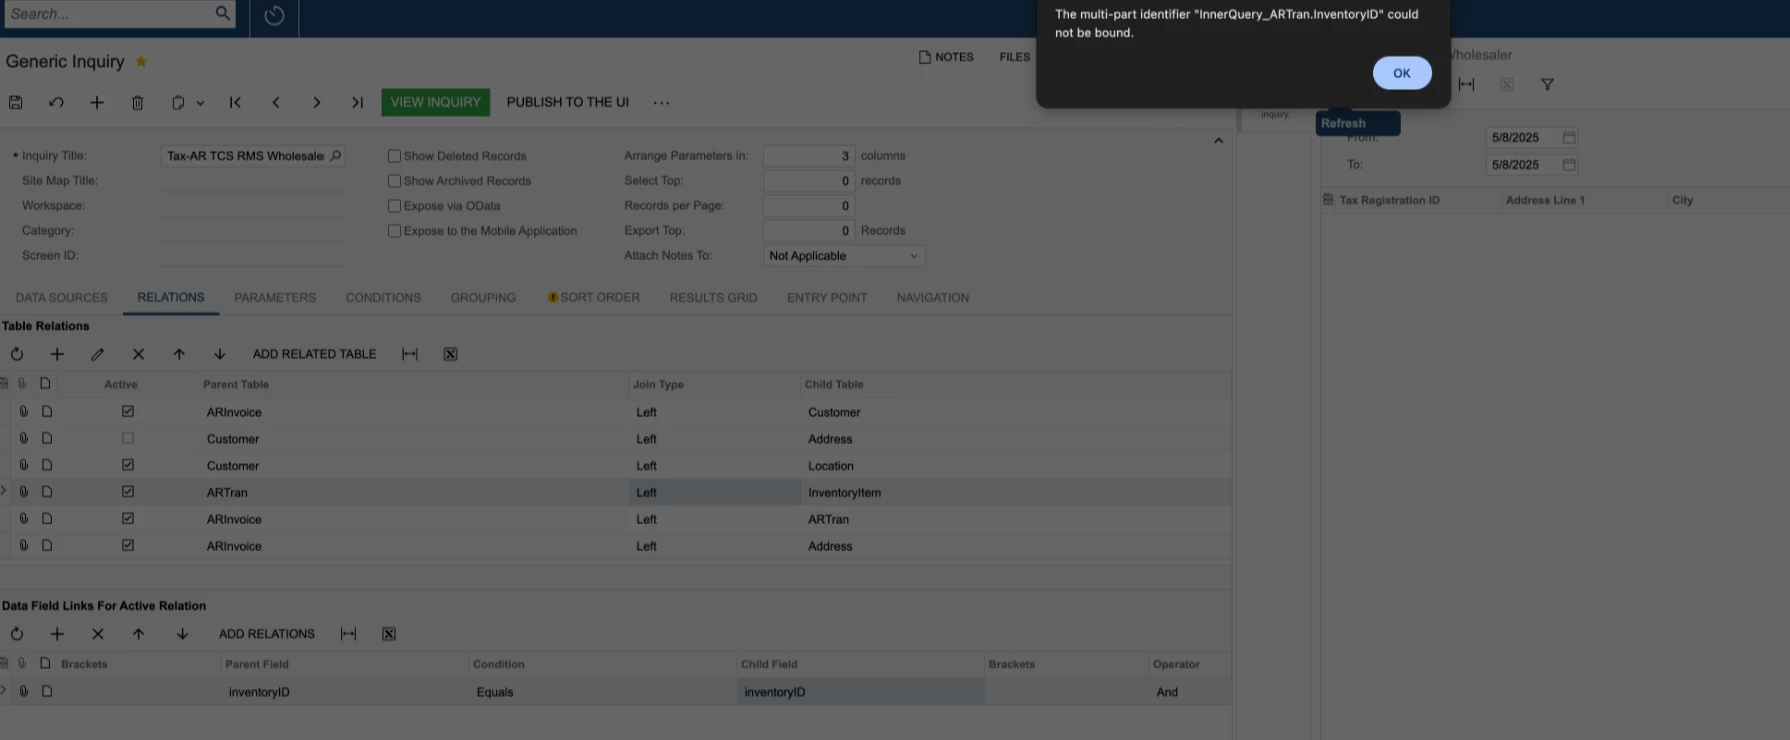This screenshot has width=1790, height=740.
Task: Click the Save icon in the inquiry toolbar
Action: pyautogui.click(x=16, y=102)
